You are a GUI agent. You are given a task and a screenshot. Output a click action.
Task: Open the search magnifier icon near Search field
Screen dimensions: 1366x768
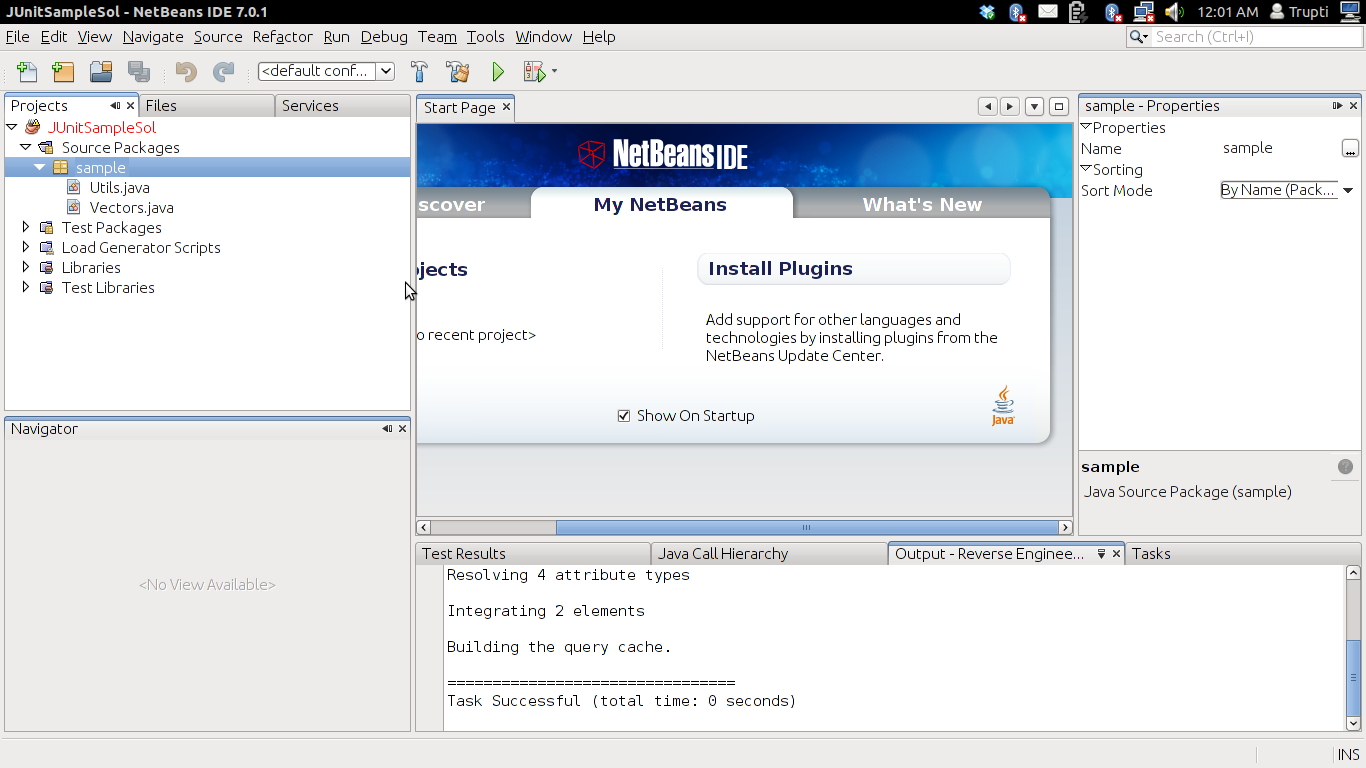click(1138, 36)
